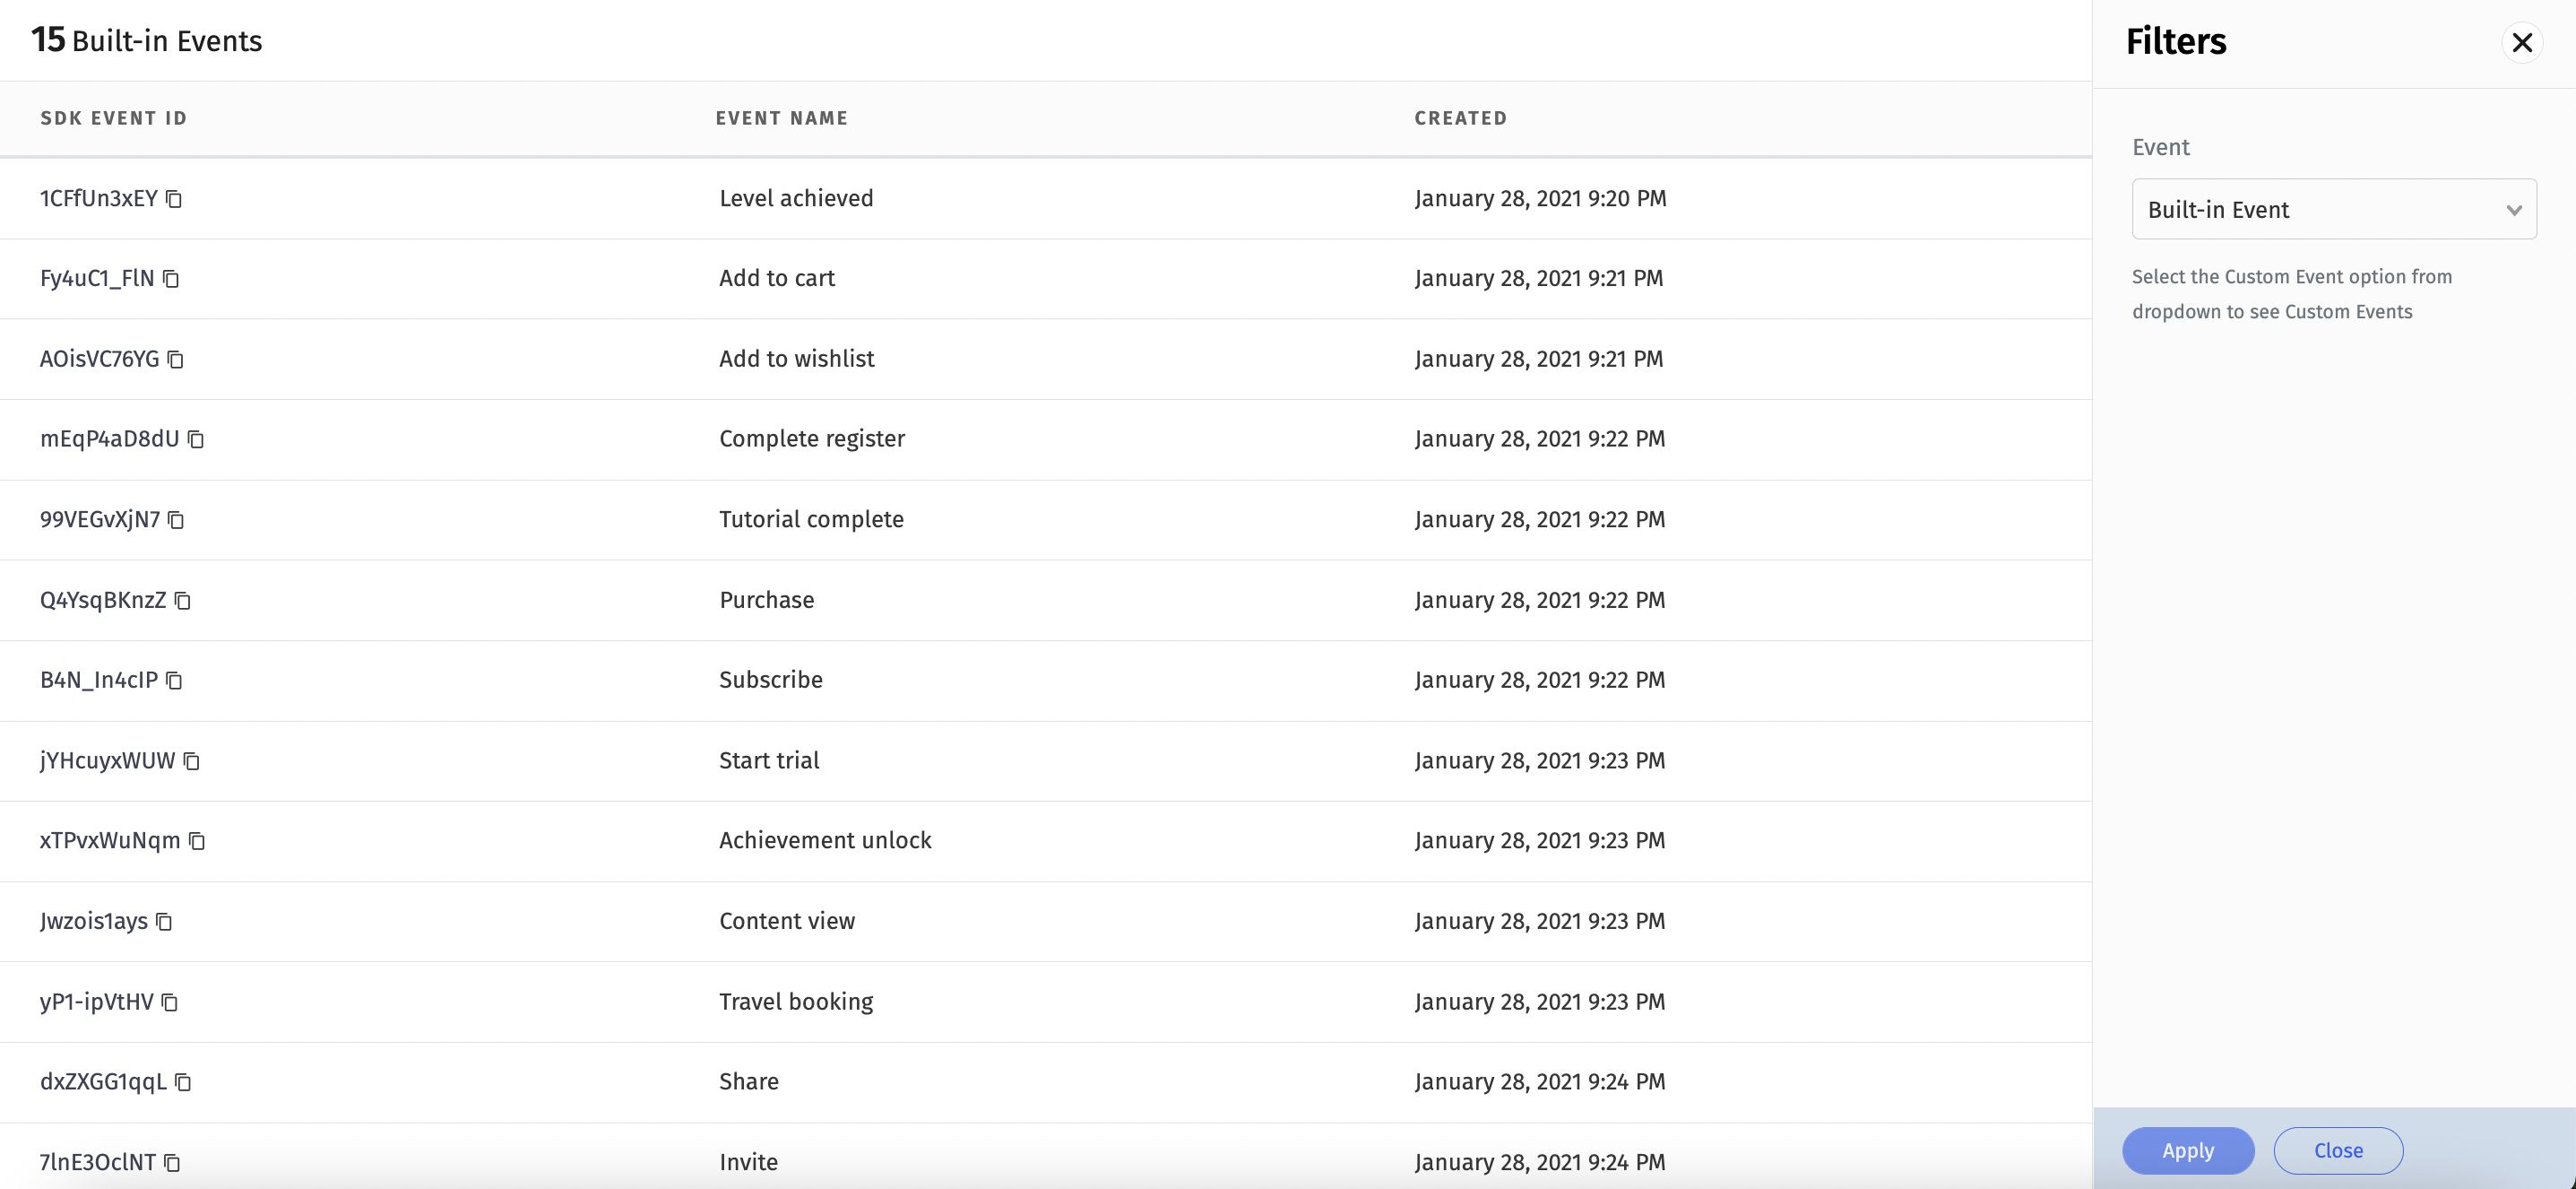Click the Event label above the dropdown
The width and height of the screenshot is (2576, 1189).
click(2160, 147)
